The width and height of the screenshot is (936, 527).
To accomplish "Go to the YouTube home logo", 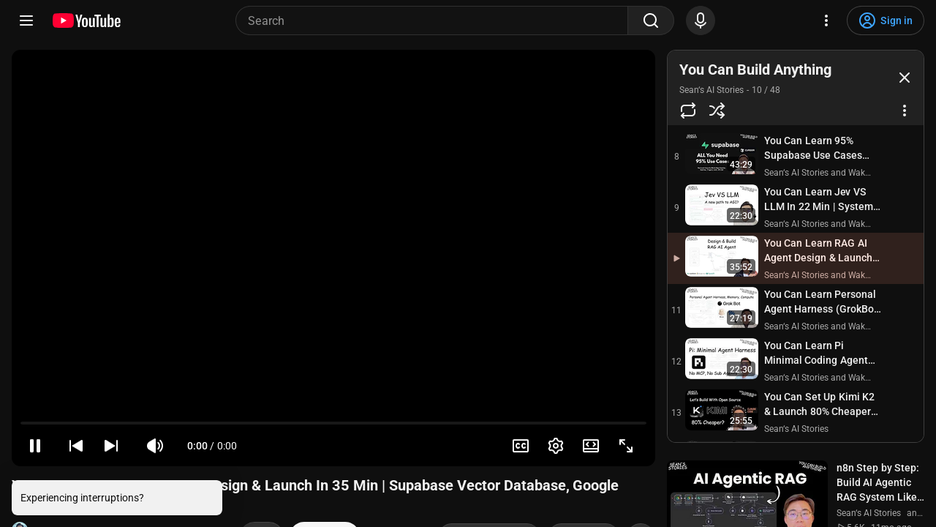I will [87, 21].
